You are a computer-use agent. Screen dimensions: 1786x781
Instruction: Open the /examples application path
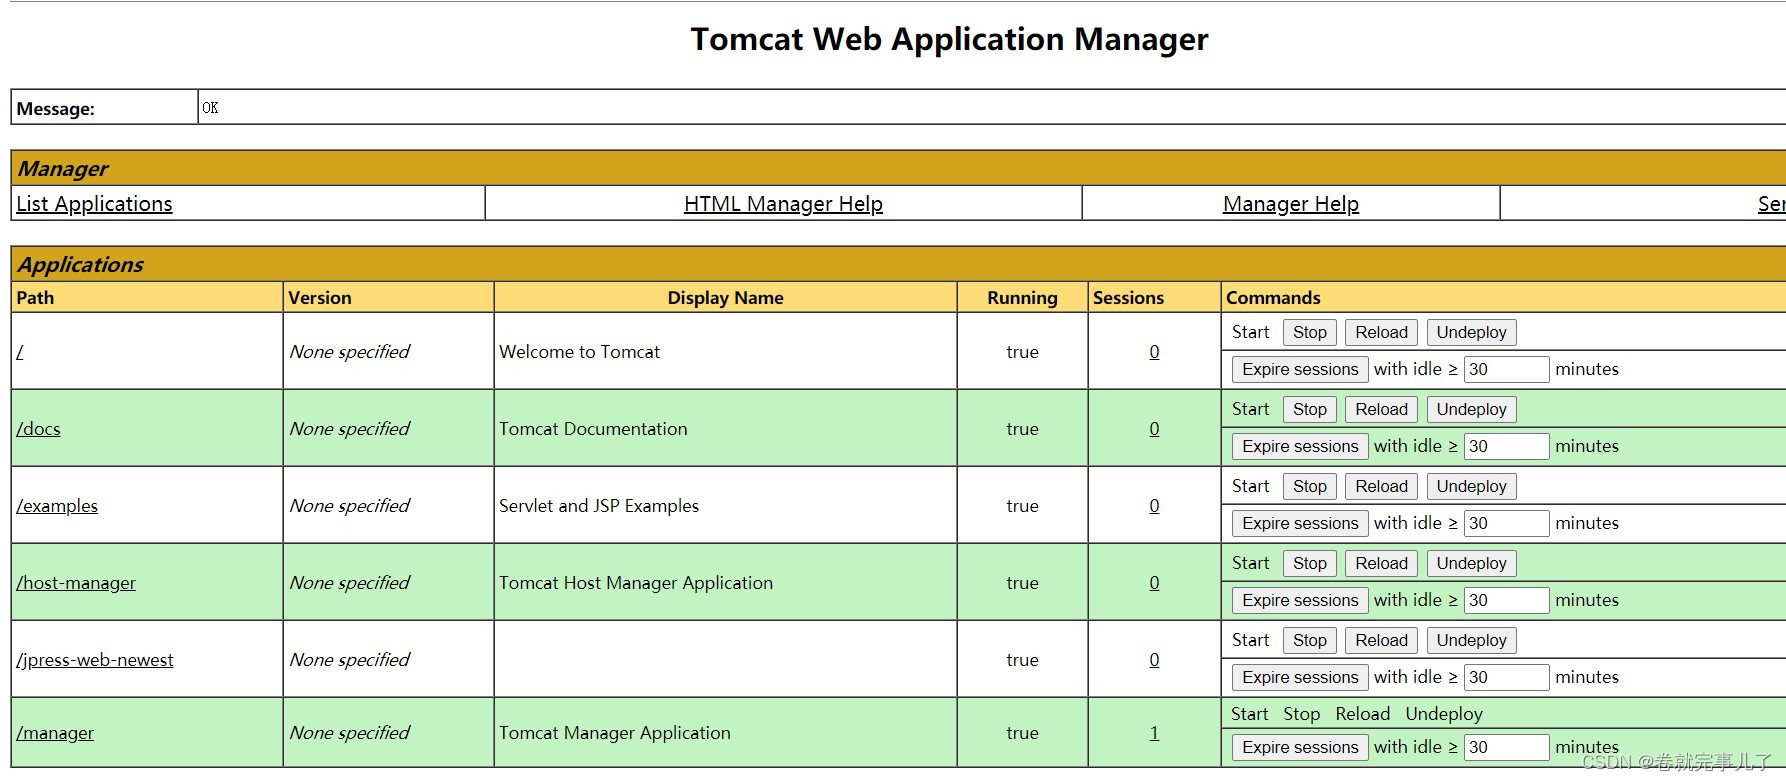pyautogui.click(x=57, y=506)
